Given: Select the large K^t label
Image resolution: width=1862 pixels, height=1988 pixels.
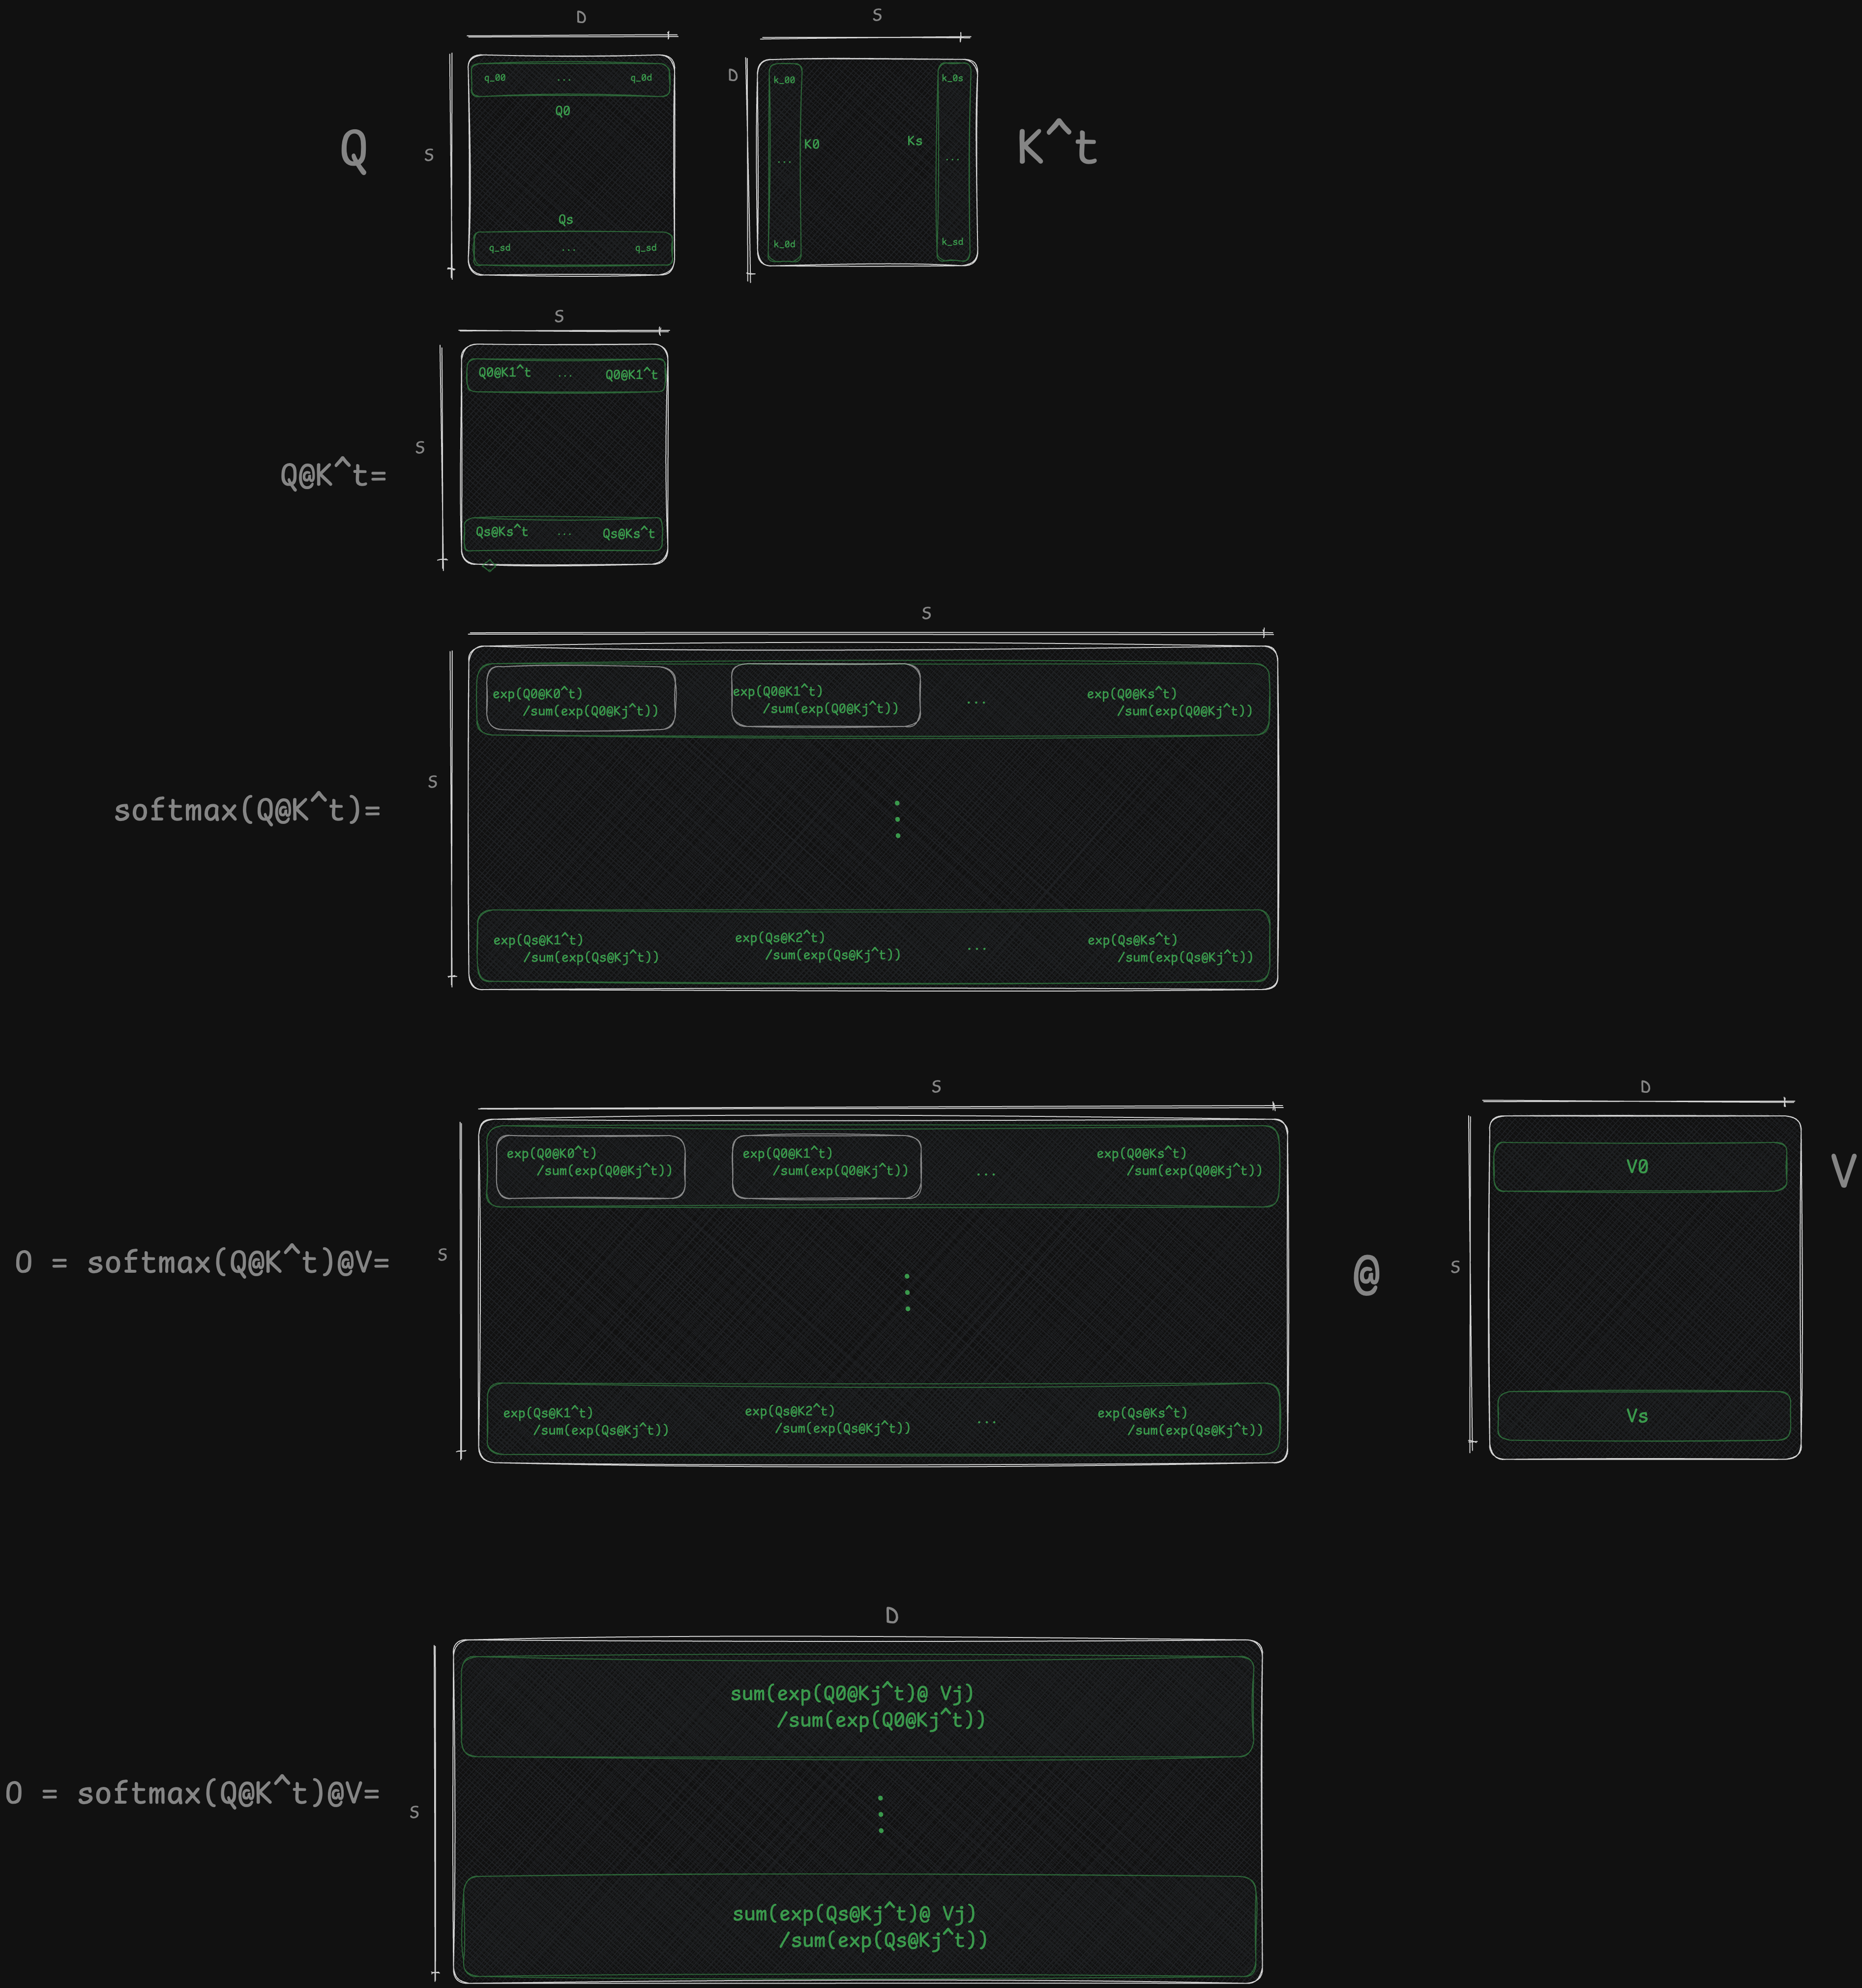Looking at the screenshot, I should 1057,147.
